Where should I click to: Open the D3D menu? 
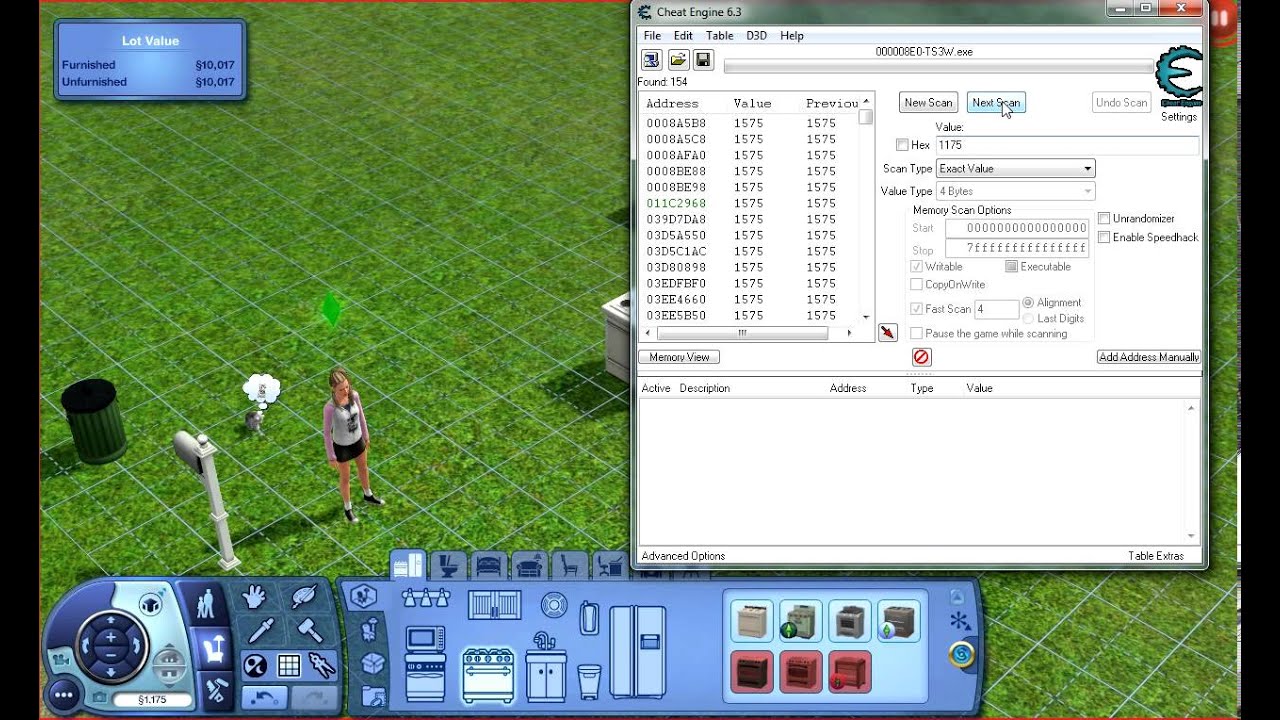[756, 36]
